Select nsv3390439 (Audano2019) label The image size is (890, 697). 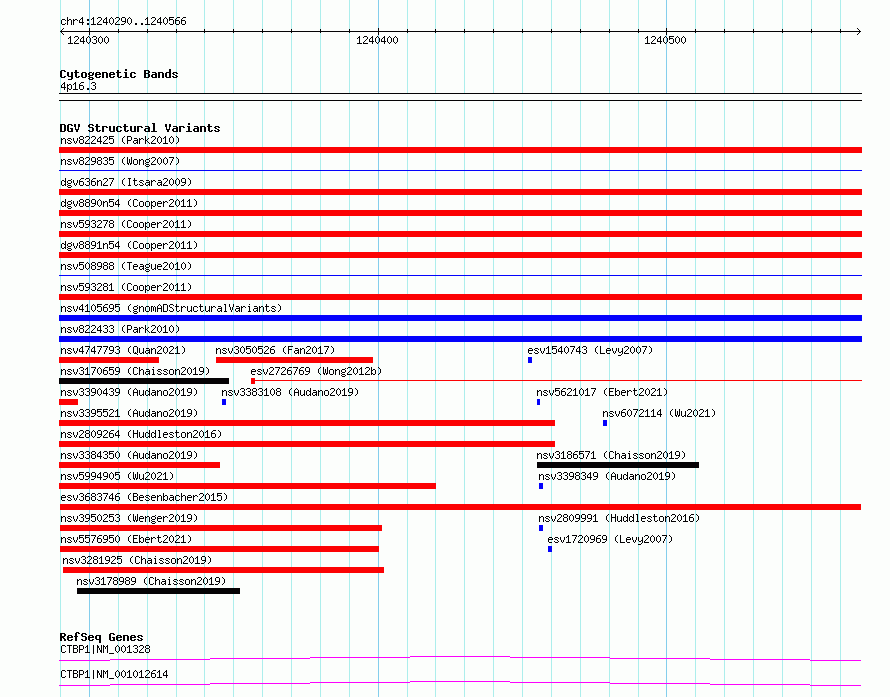pos(129,392)
